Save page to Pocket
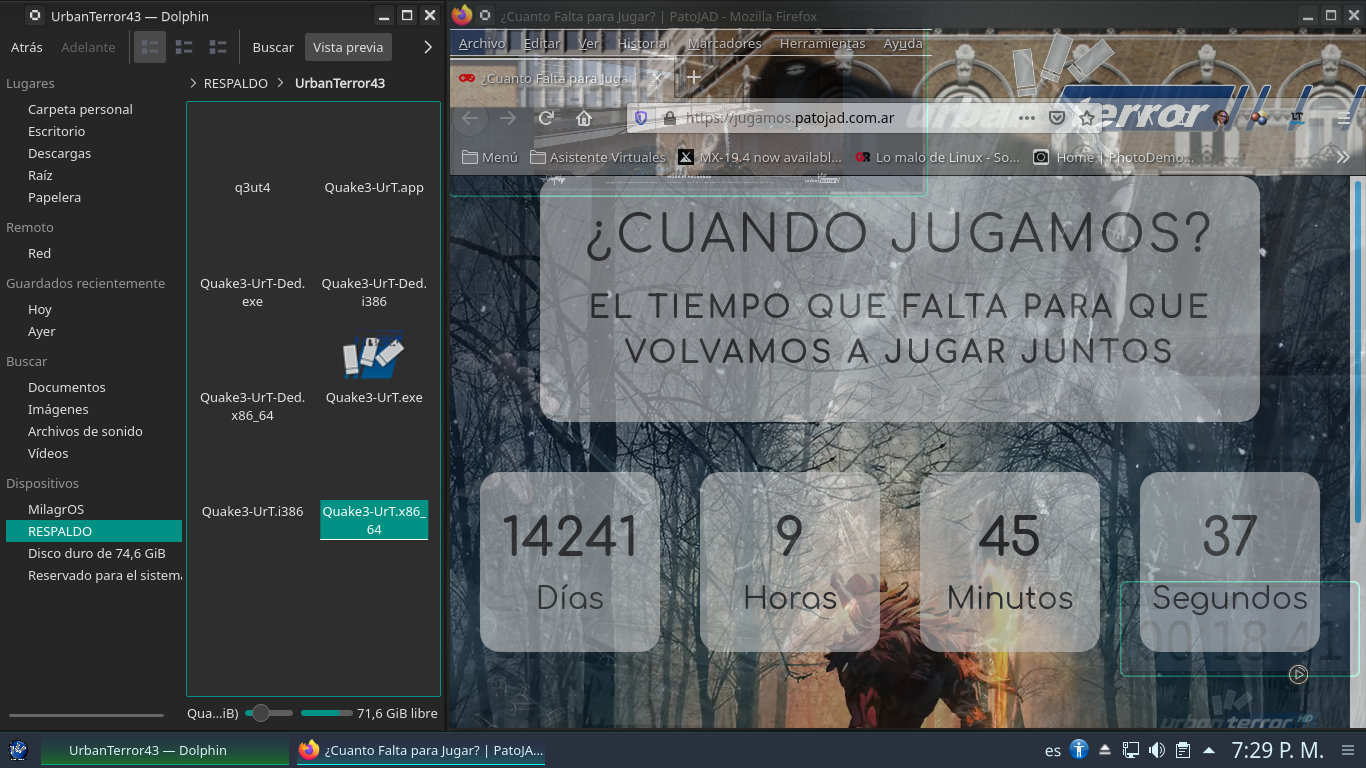This screenshot has height=768, width=1366. [1057, 118]
